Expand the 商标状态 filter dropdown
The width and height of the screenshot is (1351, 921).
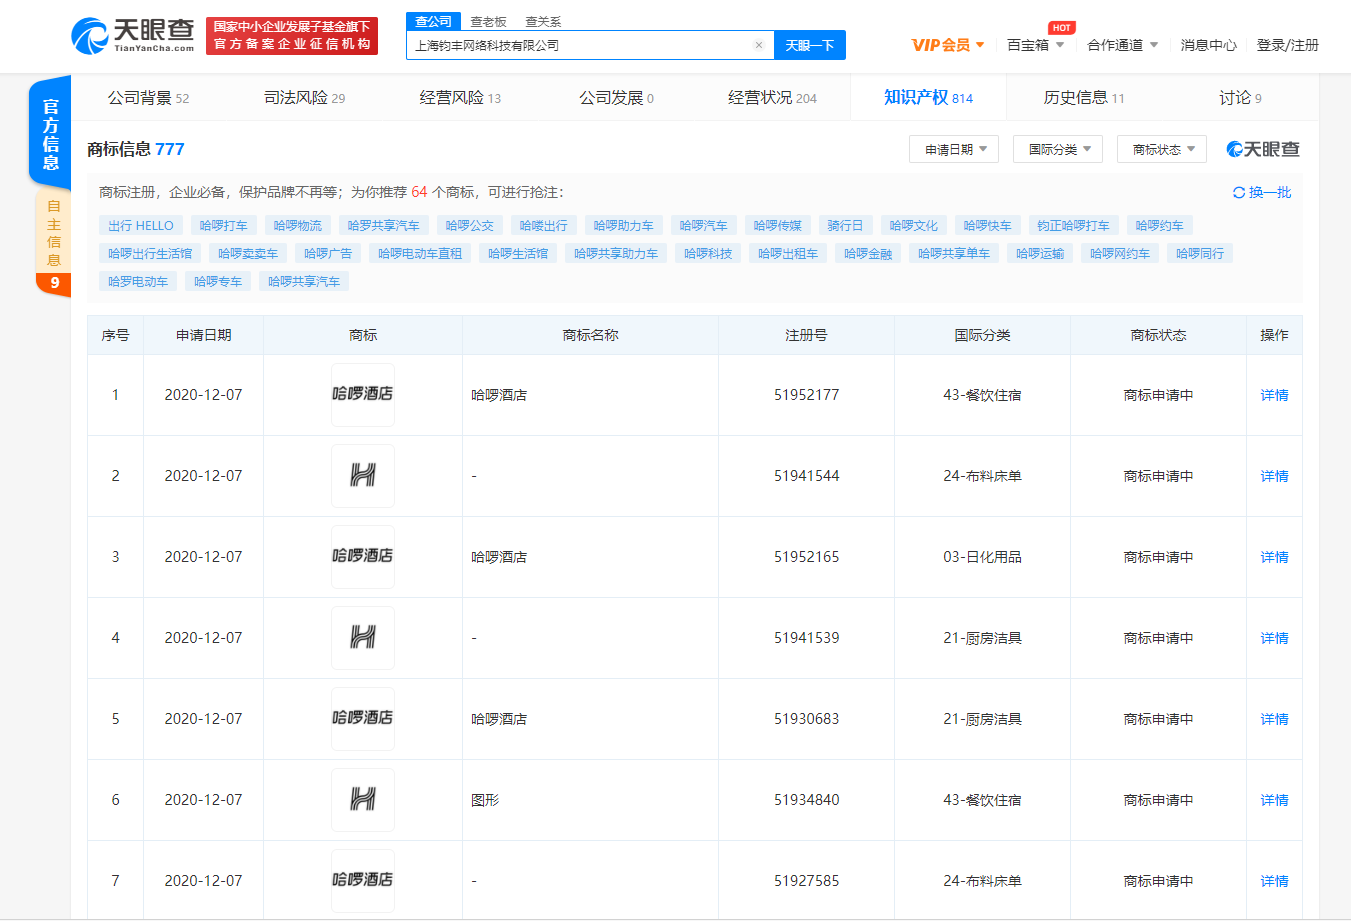pos(1162,150)
